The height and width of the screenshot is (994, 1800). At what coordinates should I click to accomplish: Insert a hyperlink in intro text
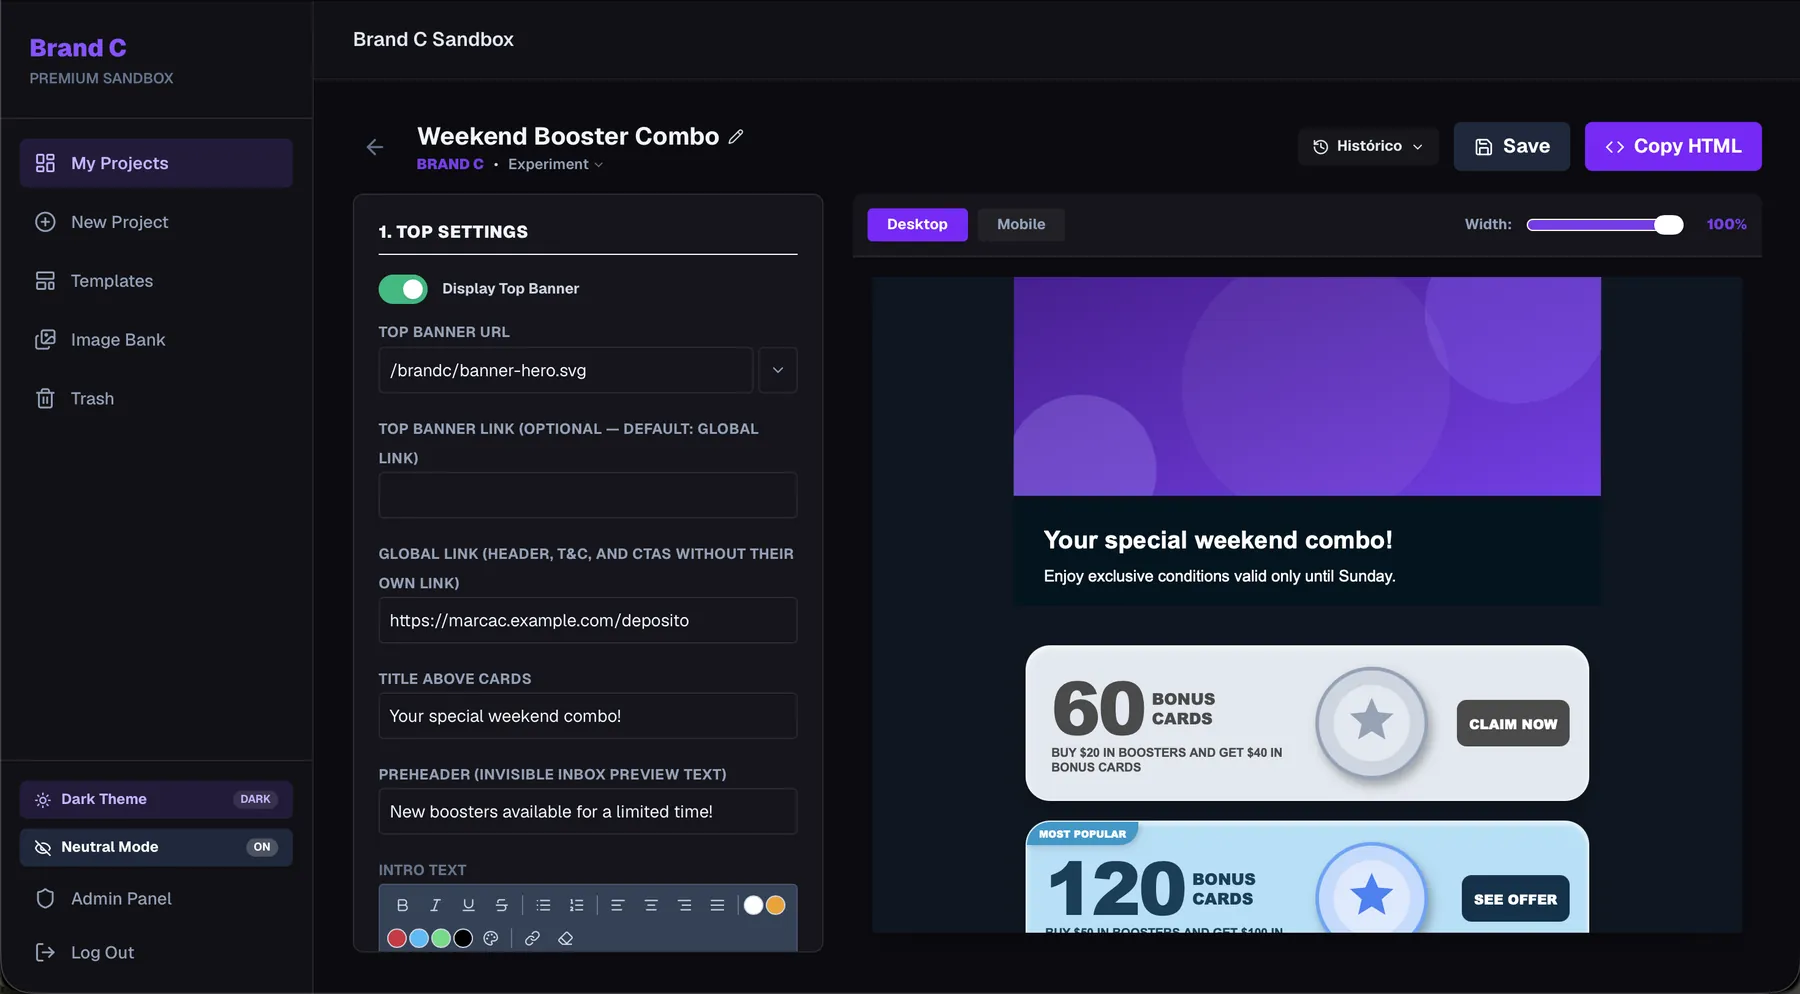[532, 938]
